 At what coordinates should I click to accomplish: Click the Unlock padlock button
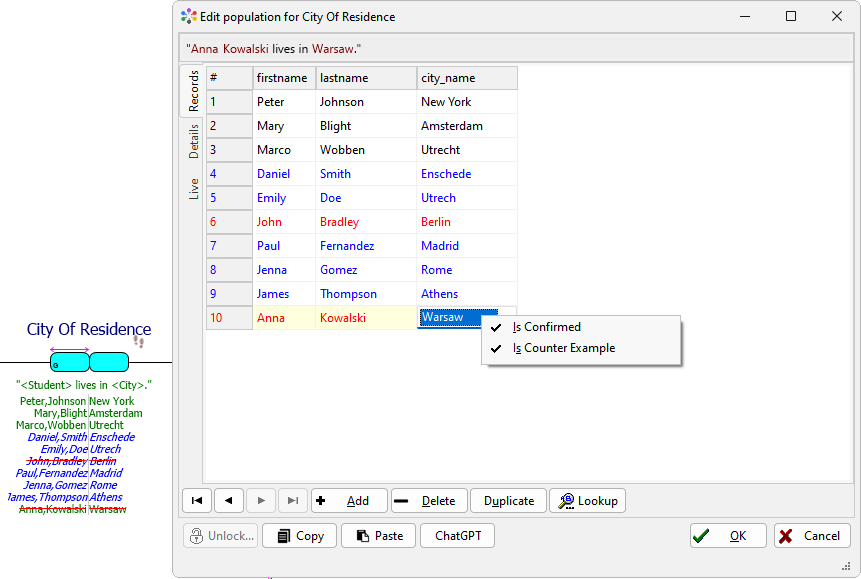pos(220,536)
